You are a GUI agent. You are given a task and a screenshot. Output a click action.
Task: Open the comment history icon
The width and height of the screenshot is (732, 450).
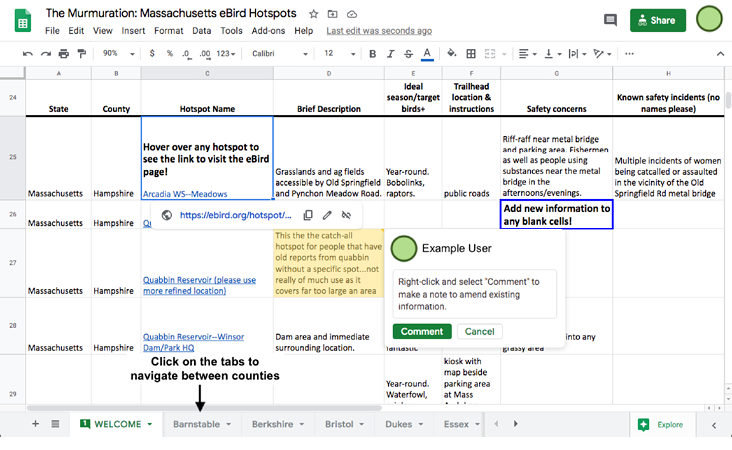610,20
